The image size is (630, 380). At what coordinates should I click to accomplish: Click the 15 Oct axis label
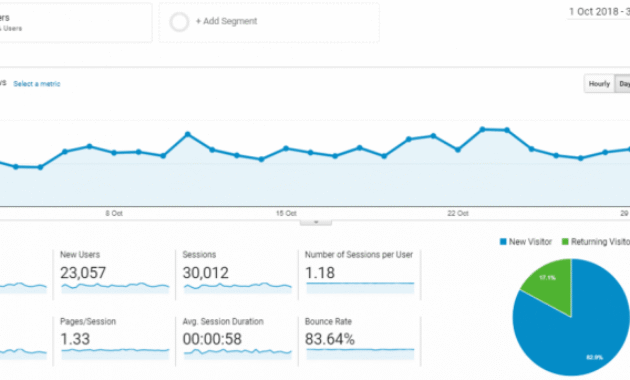(286, 213)
